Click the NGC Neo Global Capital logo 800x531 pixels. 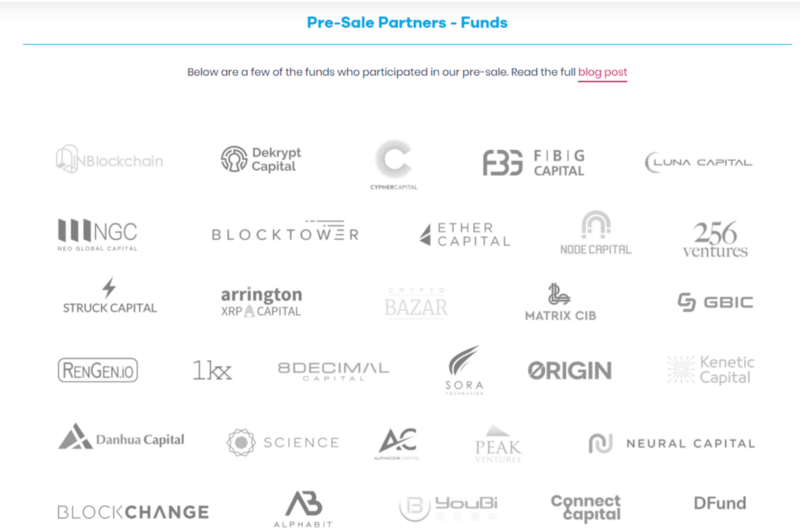(97, 235)
